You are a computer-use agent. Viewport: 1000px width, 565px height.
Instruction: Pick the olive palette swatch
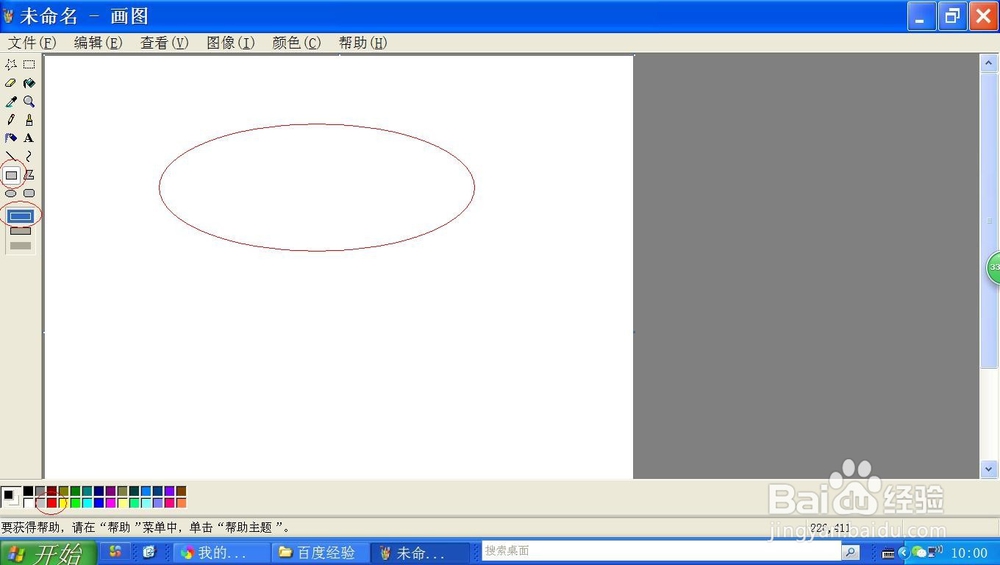(x=64, y=491)
